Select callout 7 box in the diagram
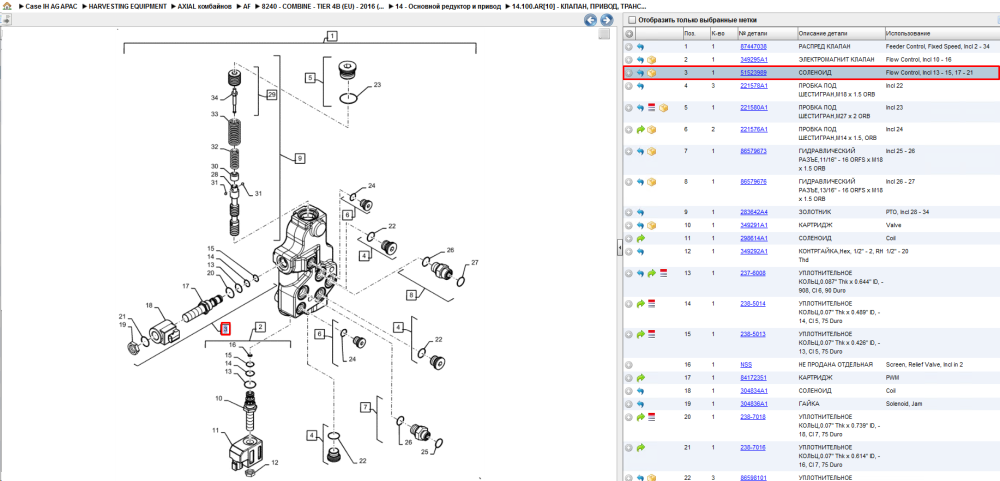 [365, 407]
